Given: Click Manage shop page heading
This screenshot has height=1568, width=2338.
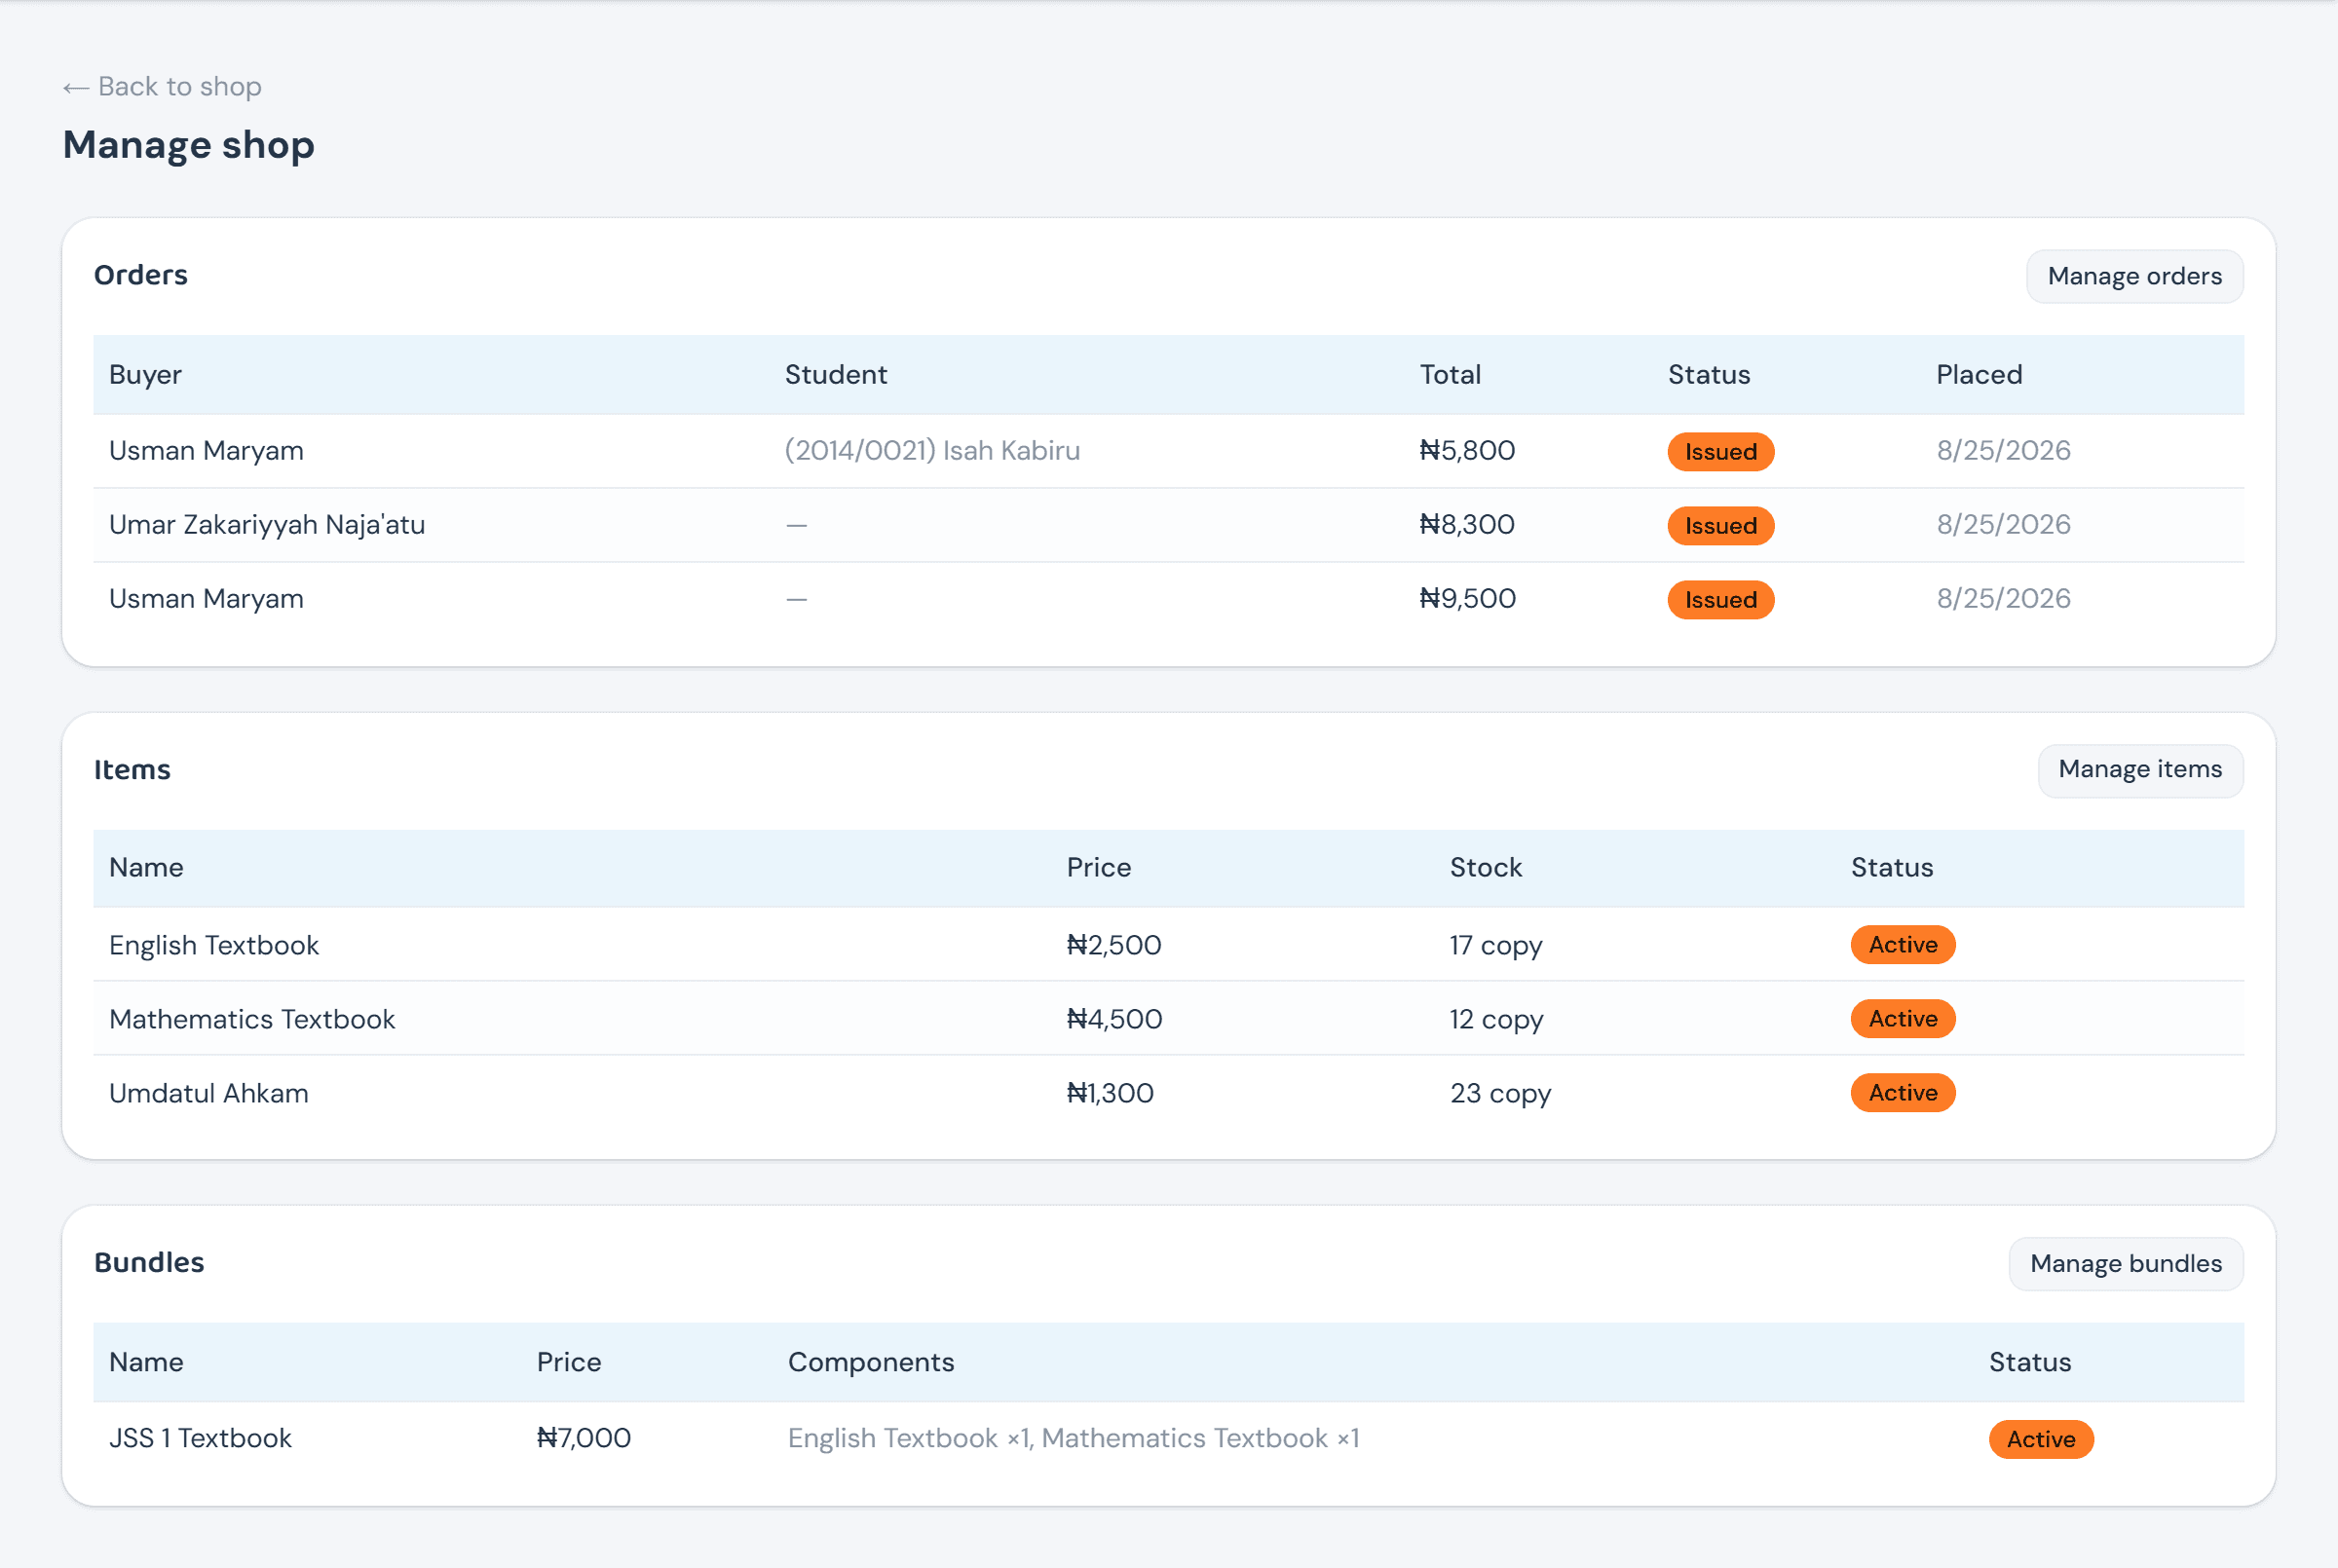Looking at the screenshot, I should (x=188, y=145).
